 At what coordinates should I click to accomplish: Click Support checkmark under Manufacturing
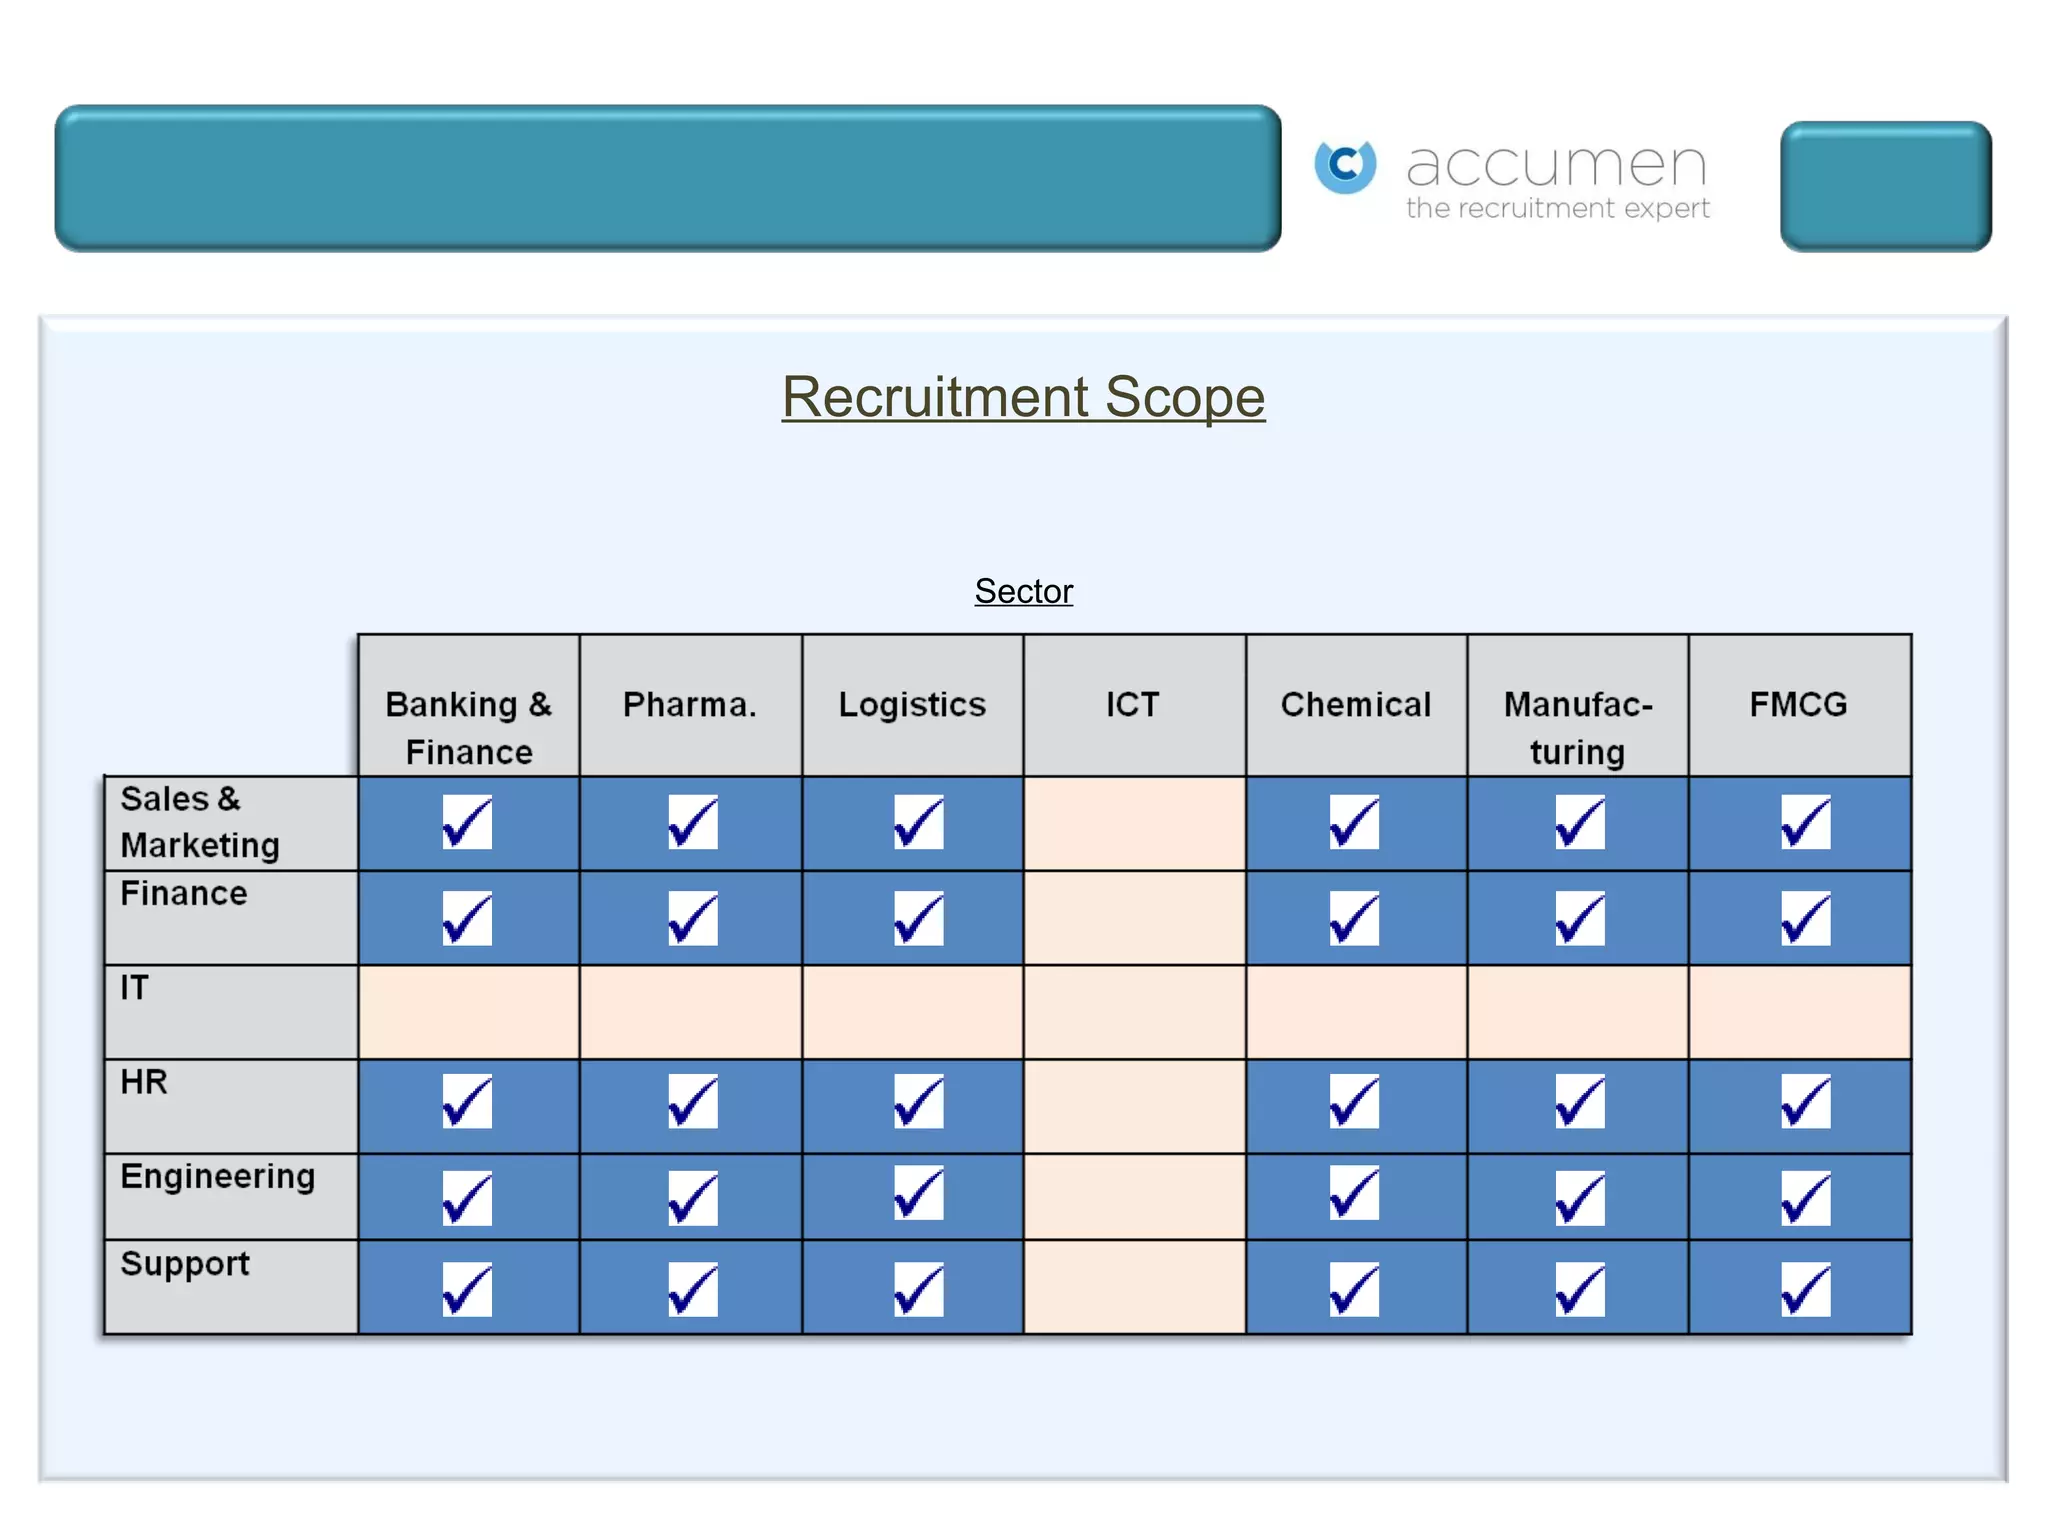(1580, 1289)
